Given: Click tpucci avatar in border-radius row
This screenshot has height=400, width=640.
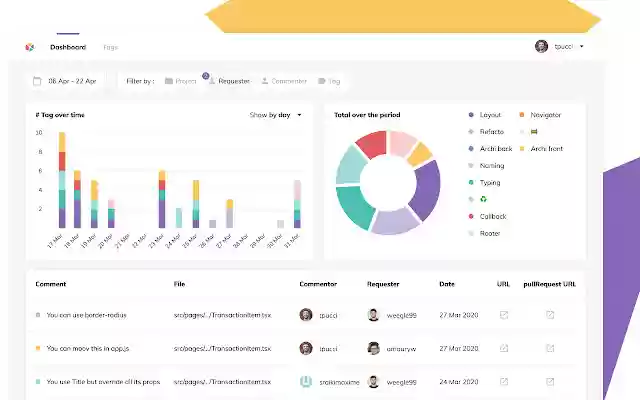Looking at the screenshot, I should 306,315.
